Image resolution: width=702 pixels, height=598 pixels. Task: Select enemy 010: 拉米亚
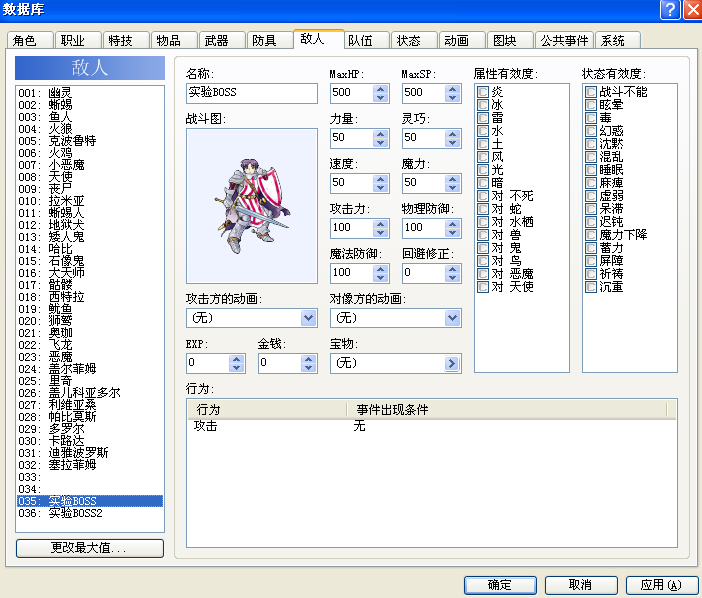point(90,201)
